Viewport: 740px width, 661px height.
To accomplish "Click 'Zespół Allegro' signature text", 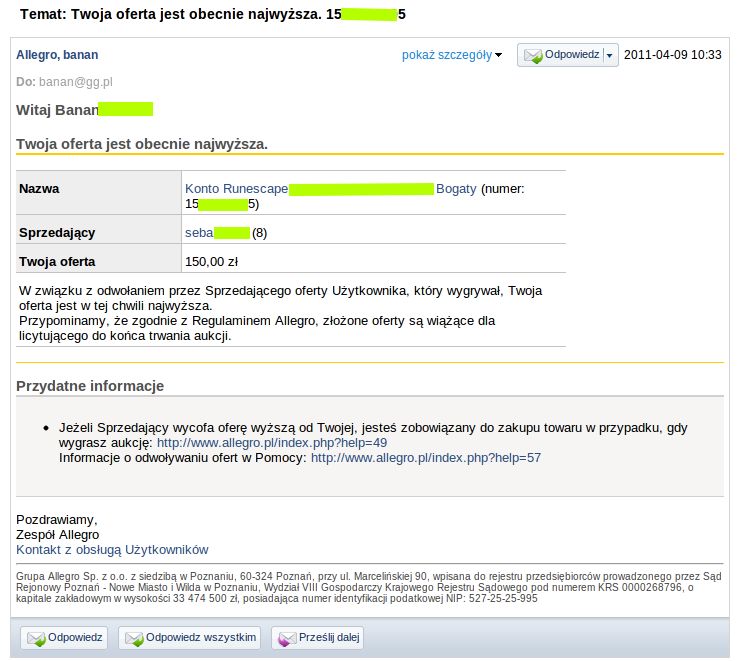I will [58, 535].
